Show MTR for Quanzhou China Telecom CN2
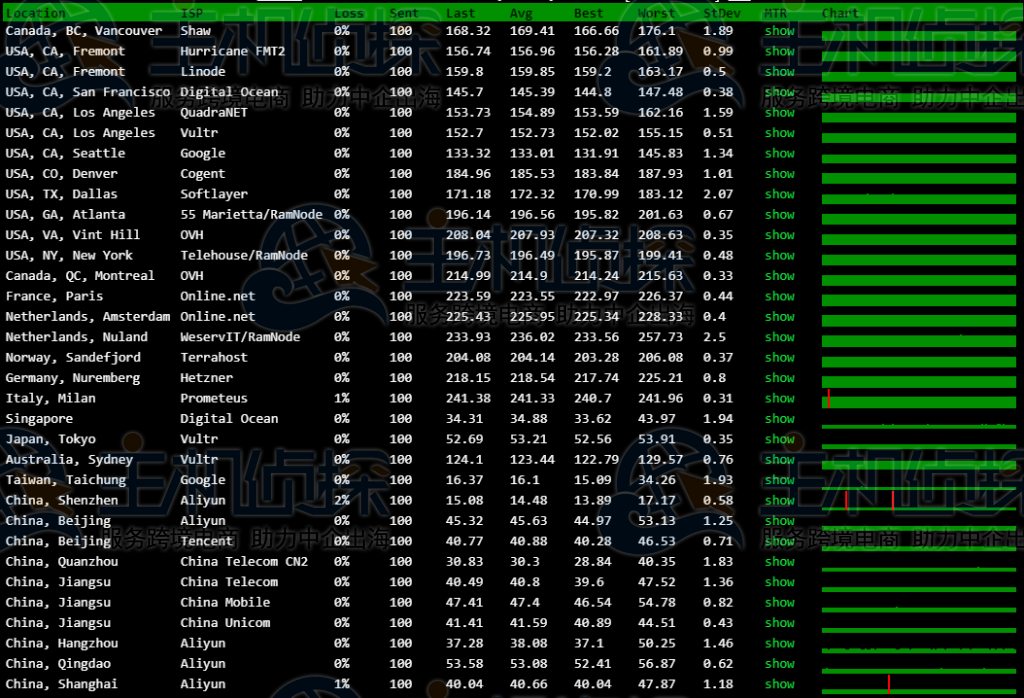This screenshot has height=698, width=1024. pyautogui.click(x=780, y=562)
